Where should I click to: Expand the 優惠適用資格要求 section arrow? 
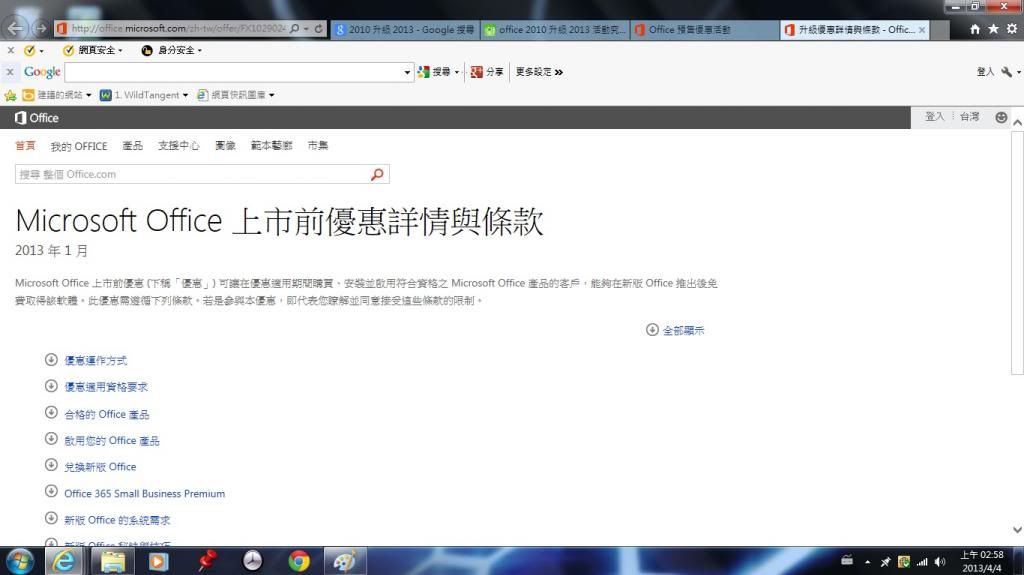tap(51, 386)
